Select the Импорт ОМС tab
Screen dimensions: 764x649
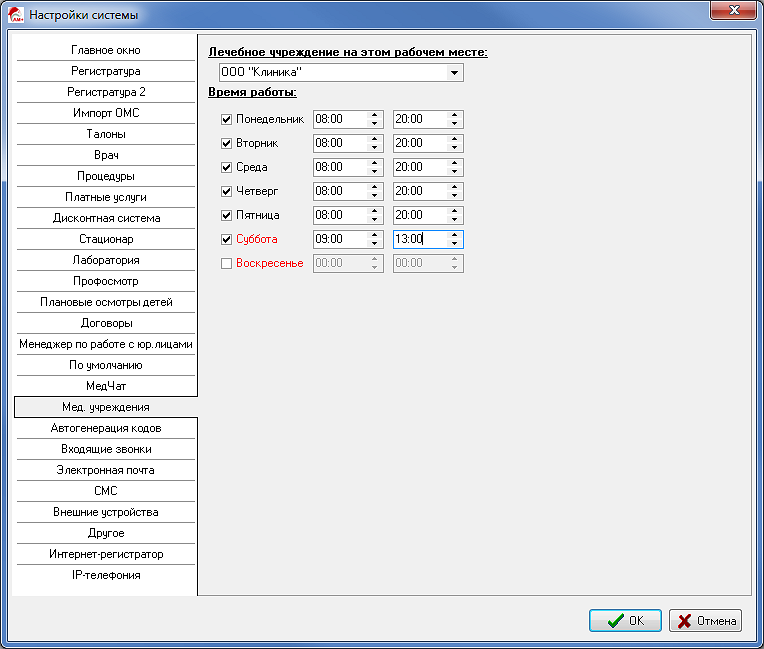click(x=106, y=113)
